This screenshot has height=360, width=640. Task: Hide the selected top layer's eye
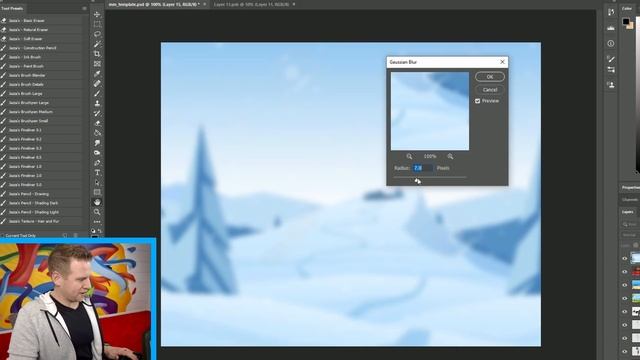point(624,258)
